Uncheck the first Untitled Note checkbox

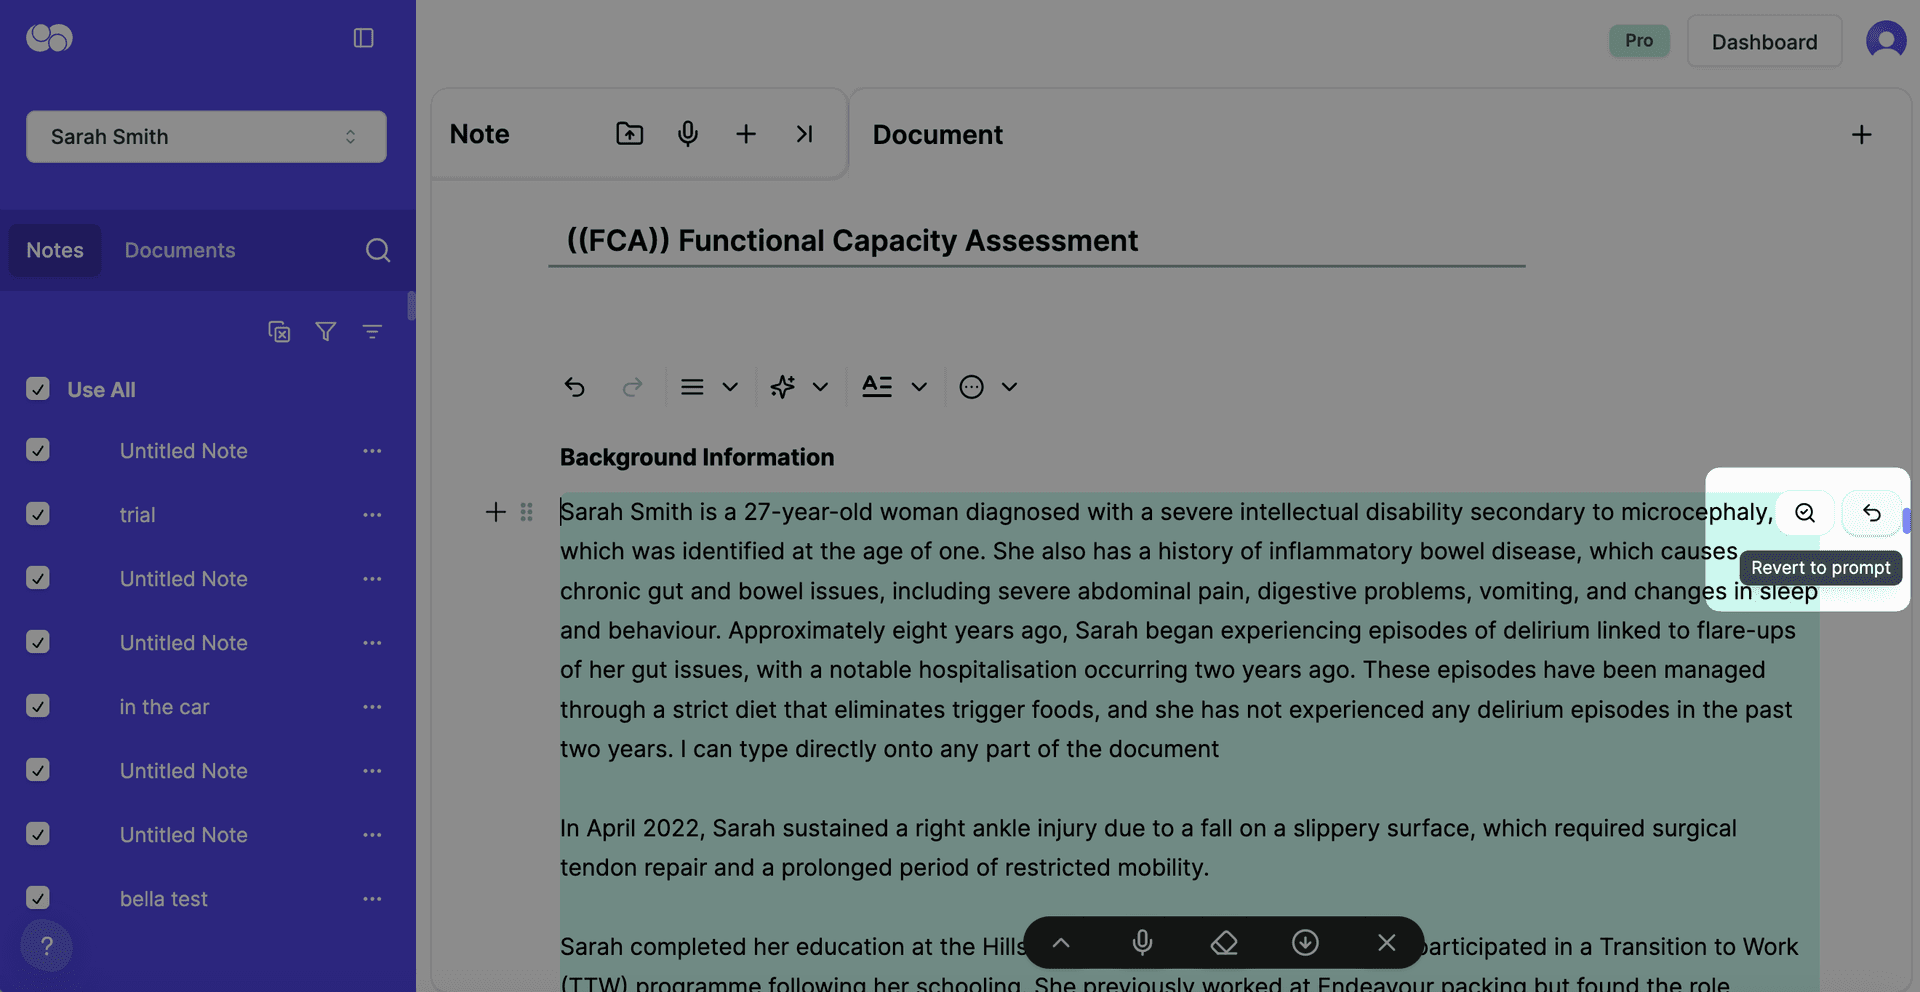(38, 450)
